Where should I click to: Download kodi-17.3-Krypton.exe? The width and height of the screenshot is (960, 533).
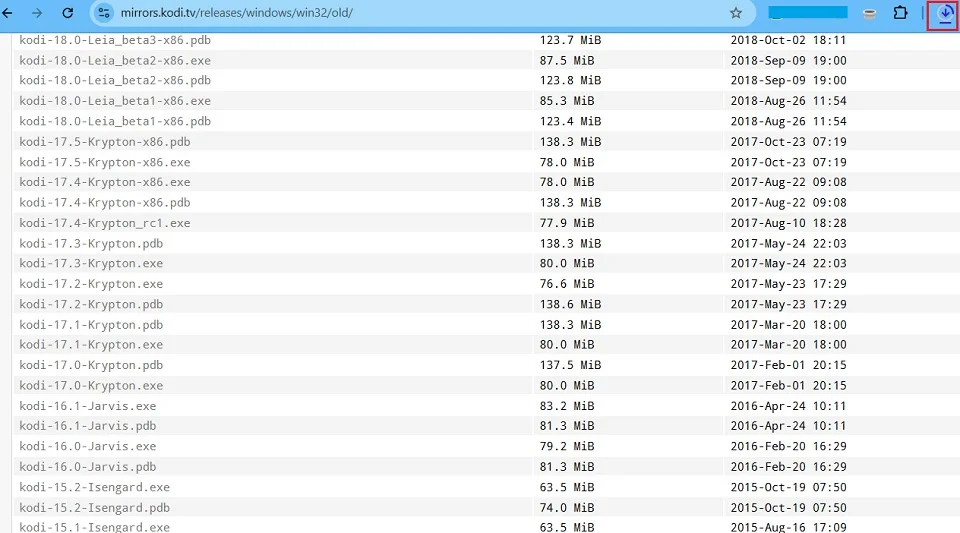click(91, 264)
